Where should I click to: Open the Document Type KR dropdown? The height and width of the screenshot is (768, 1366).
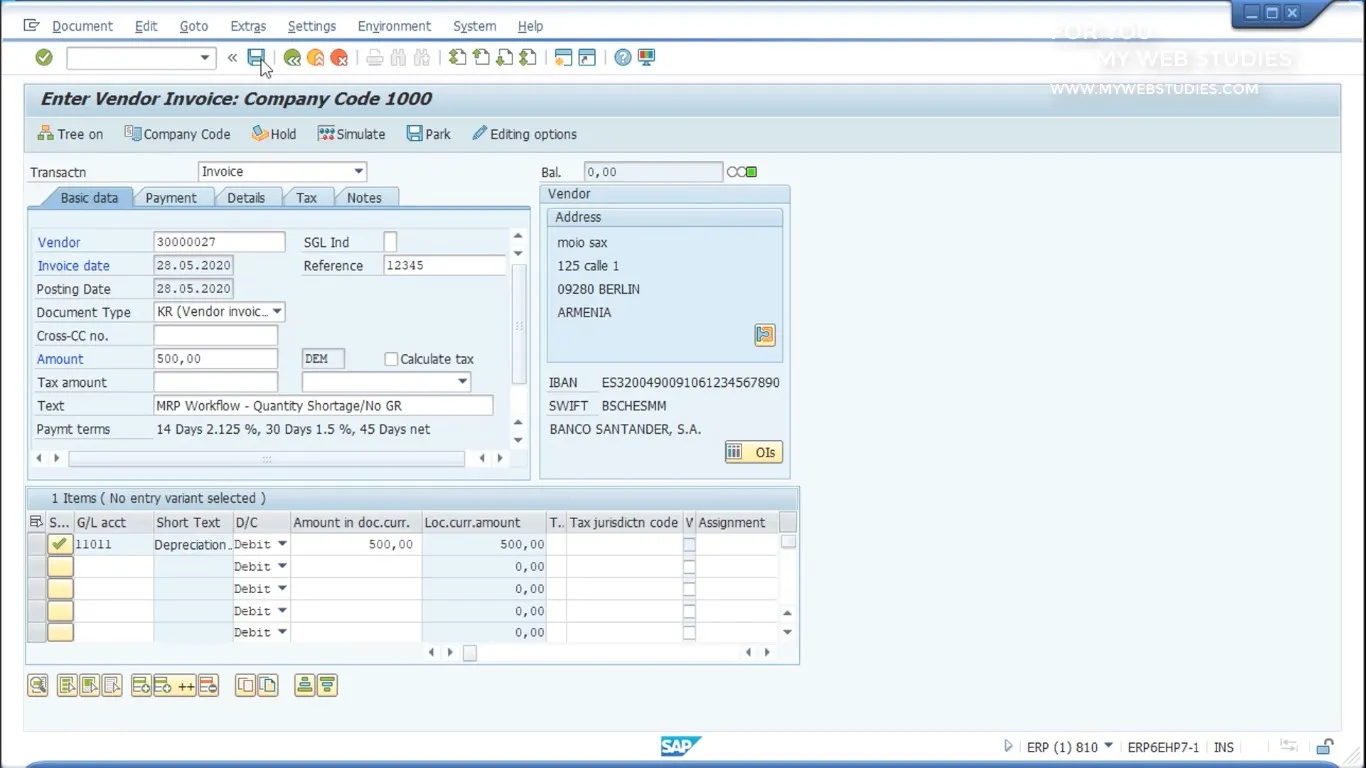[277, 312]
